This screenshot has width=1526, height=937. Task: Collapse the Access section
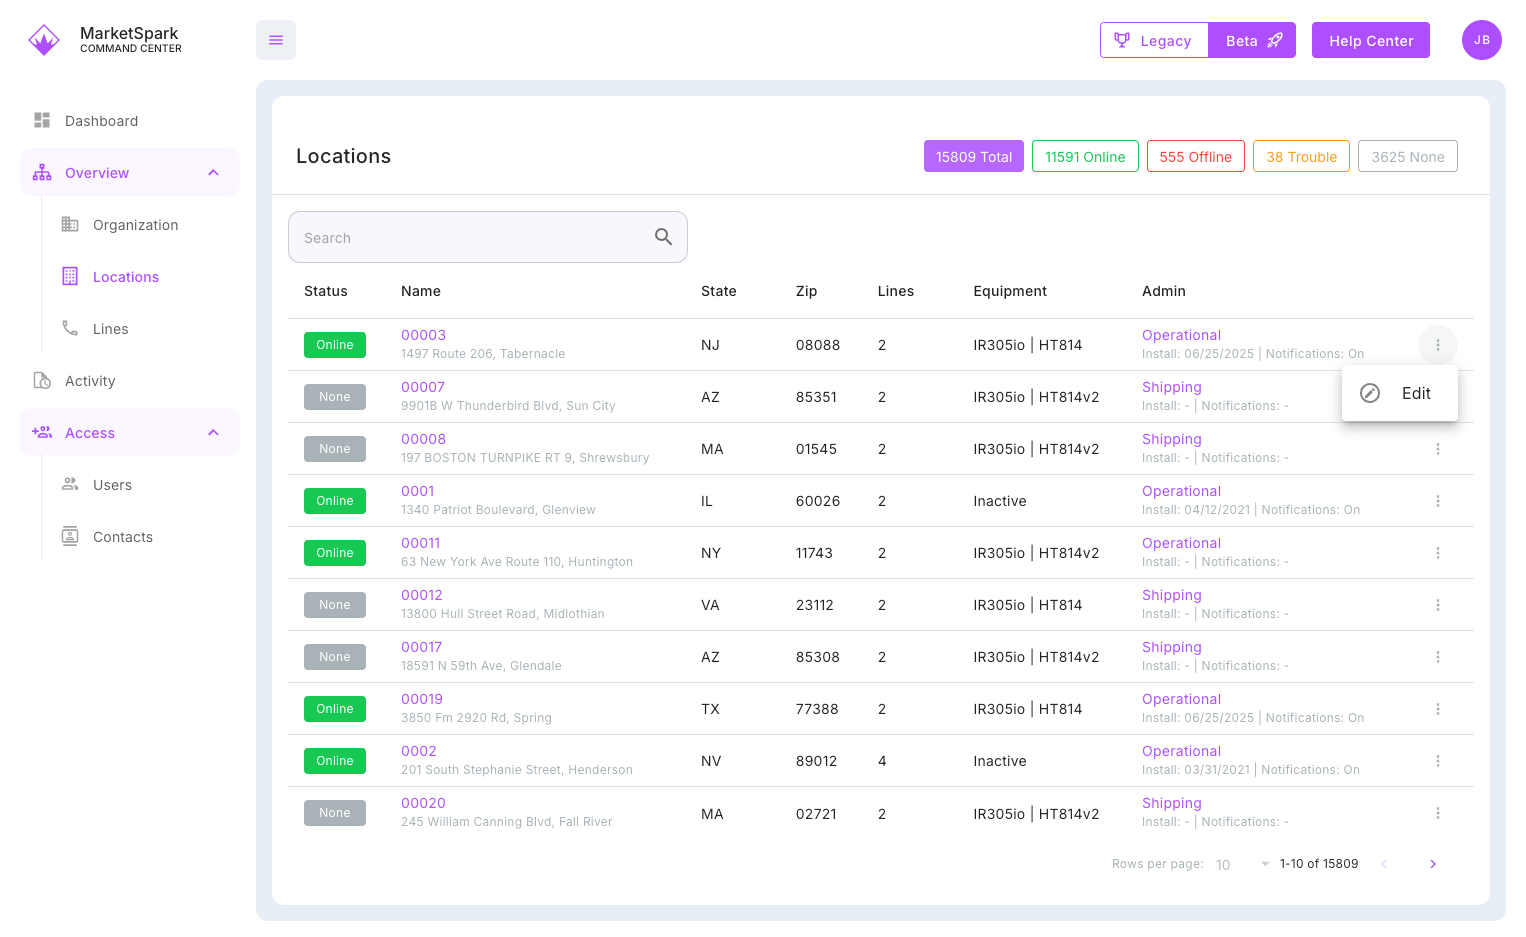(x=213, y=432)
